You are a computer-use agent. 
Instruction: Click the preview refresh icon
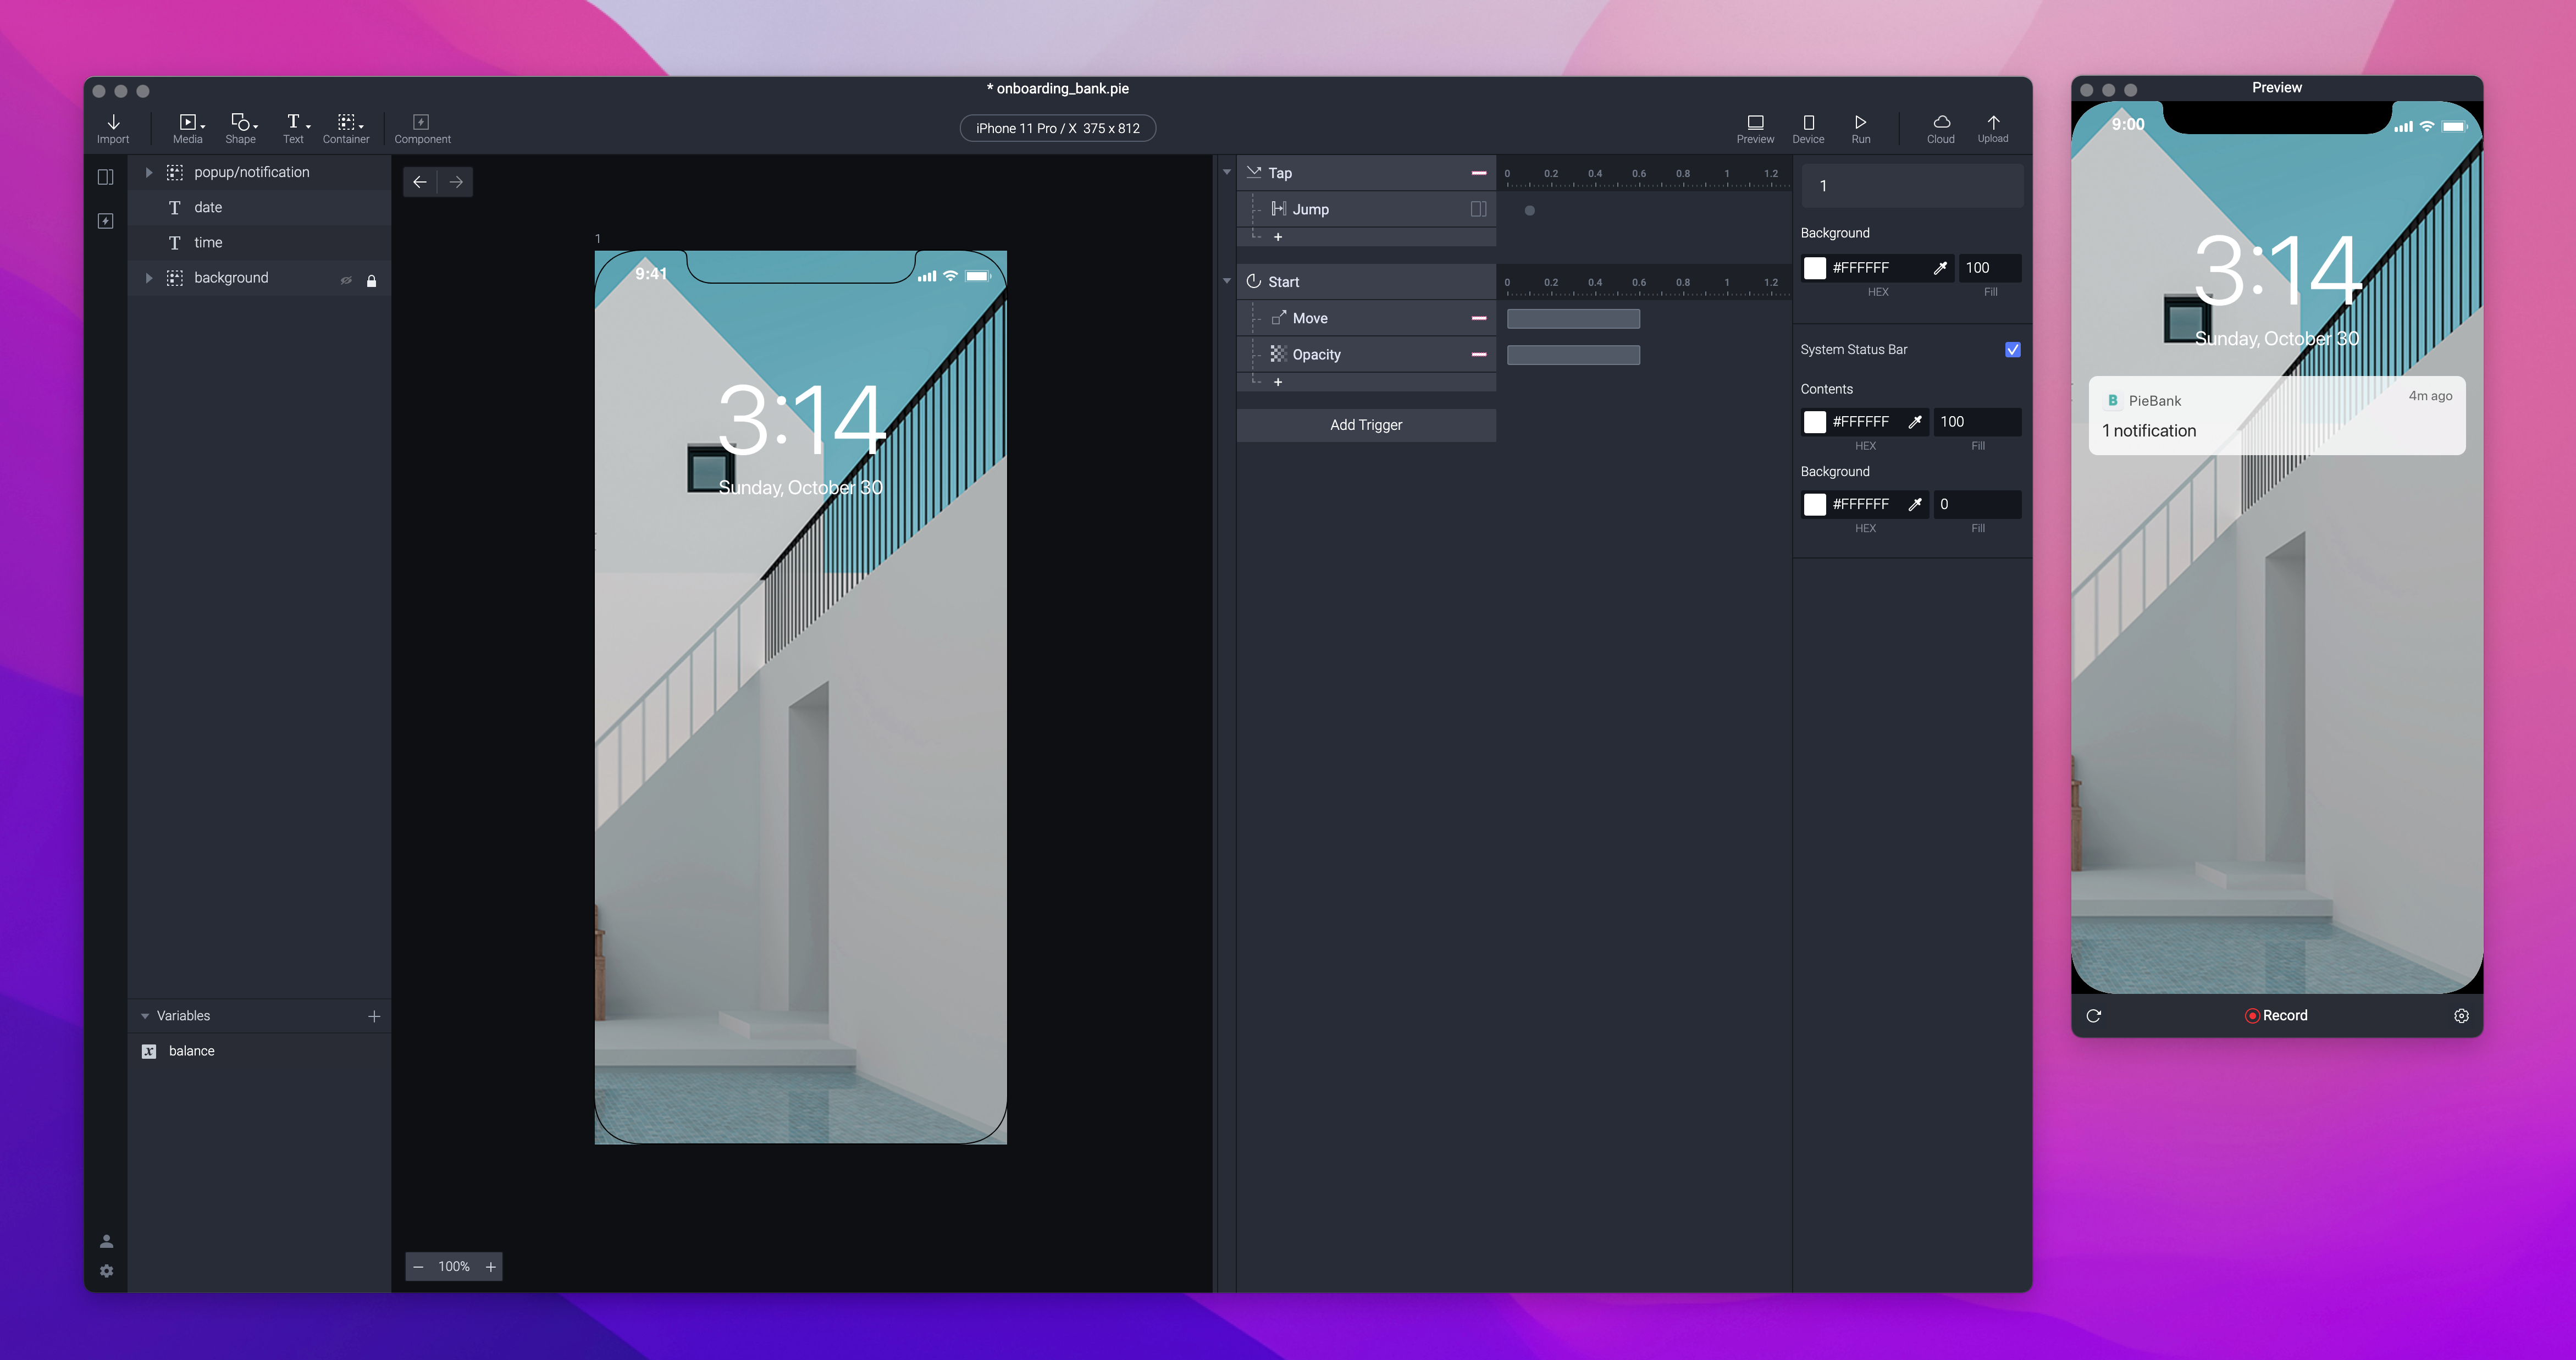pos(2094,1016)
